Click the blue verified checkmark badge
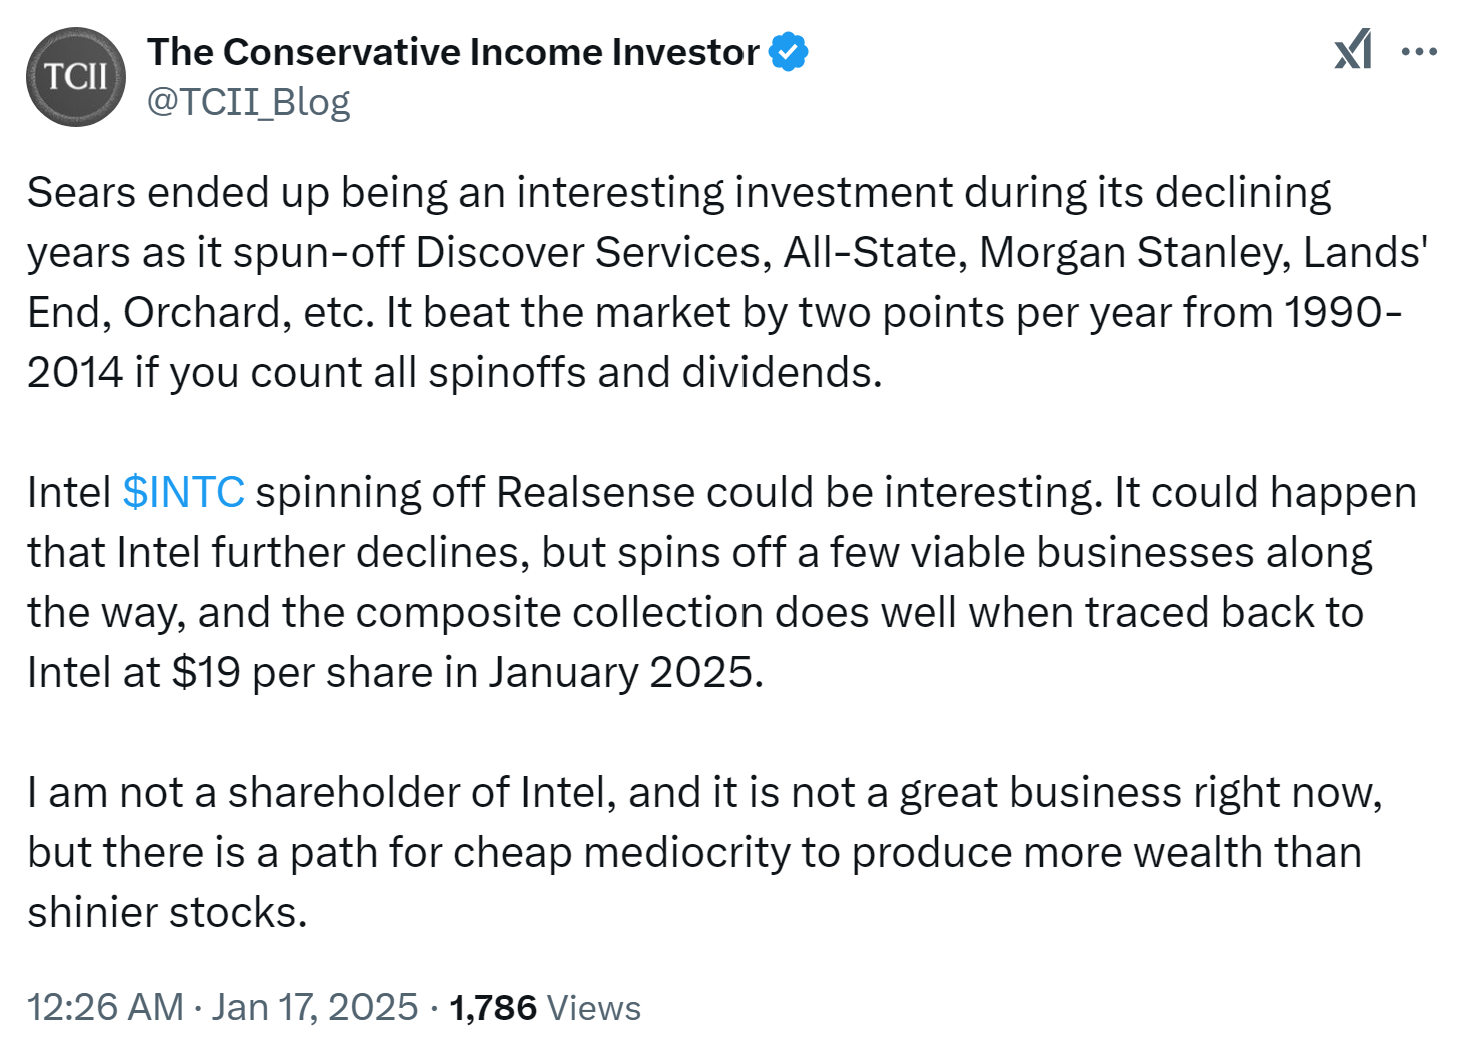 point(789,52)
